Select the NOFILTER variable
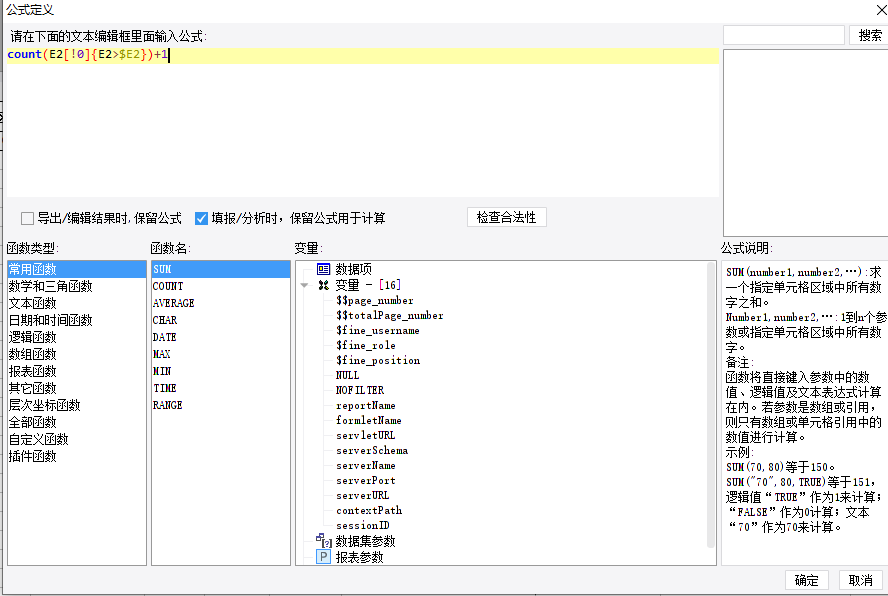This screenshot has height=596, width=888. (x=360, y=390)
